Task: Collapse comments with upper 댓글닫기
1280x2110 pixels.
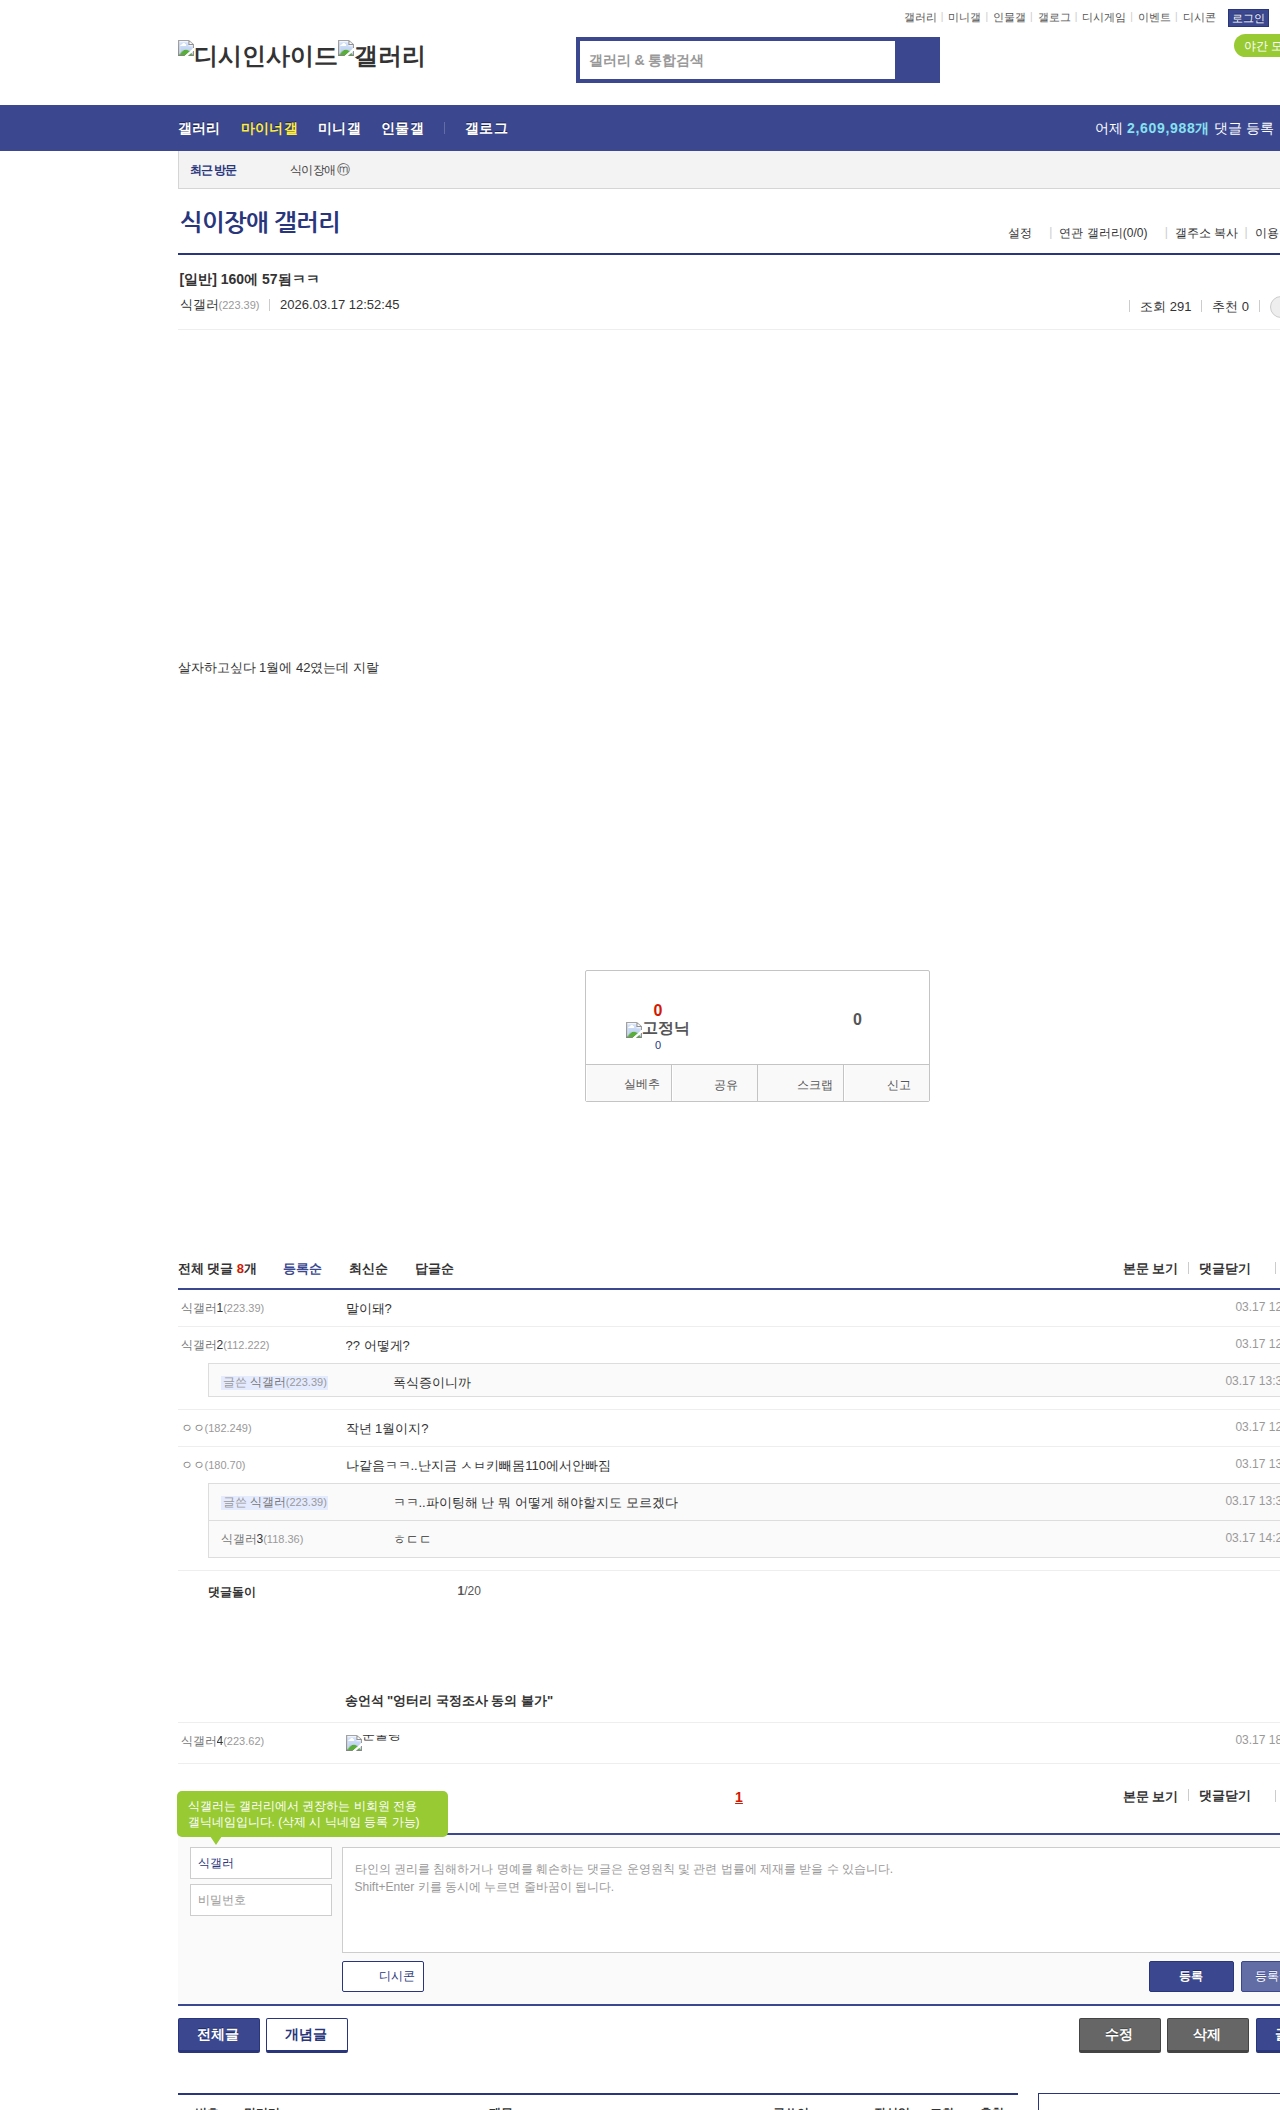Action: tap(1224, 1269)
